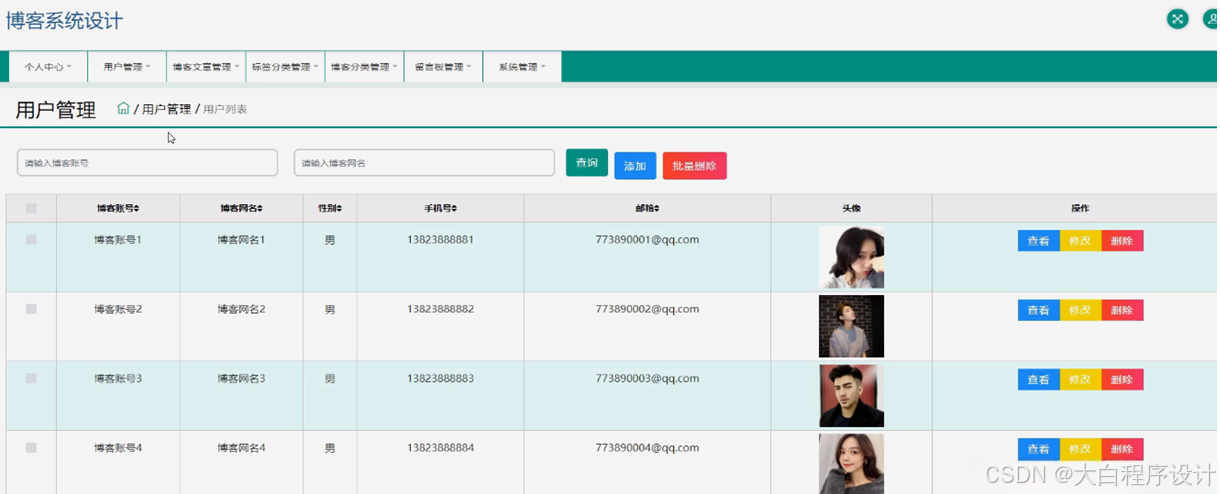The image size is (1220, 494).
Task: Expand the 留言板管理 dropdown menu
Action: pyautogui.click(x=443, y=67)
